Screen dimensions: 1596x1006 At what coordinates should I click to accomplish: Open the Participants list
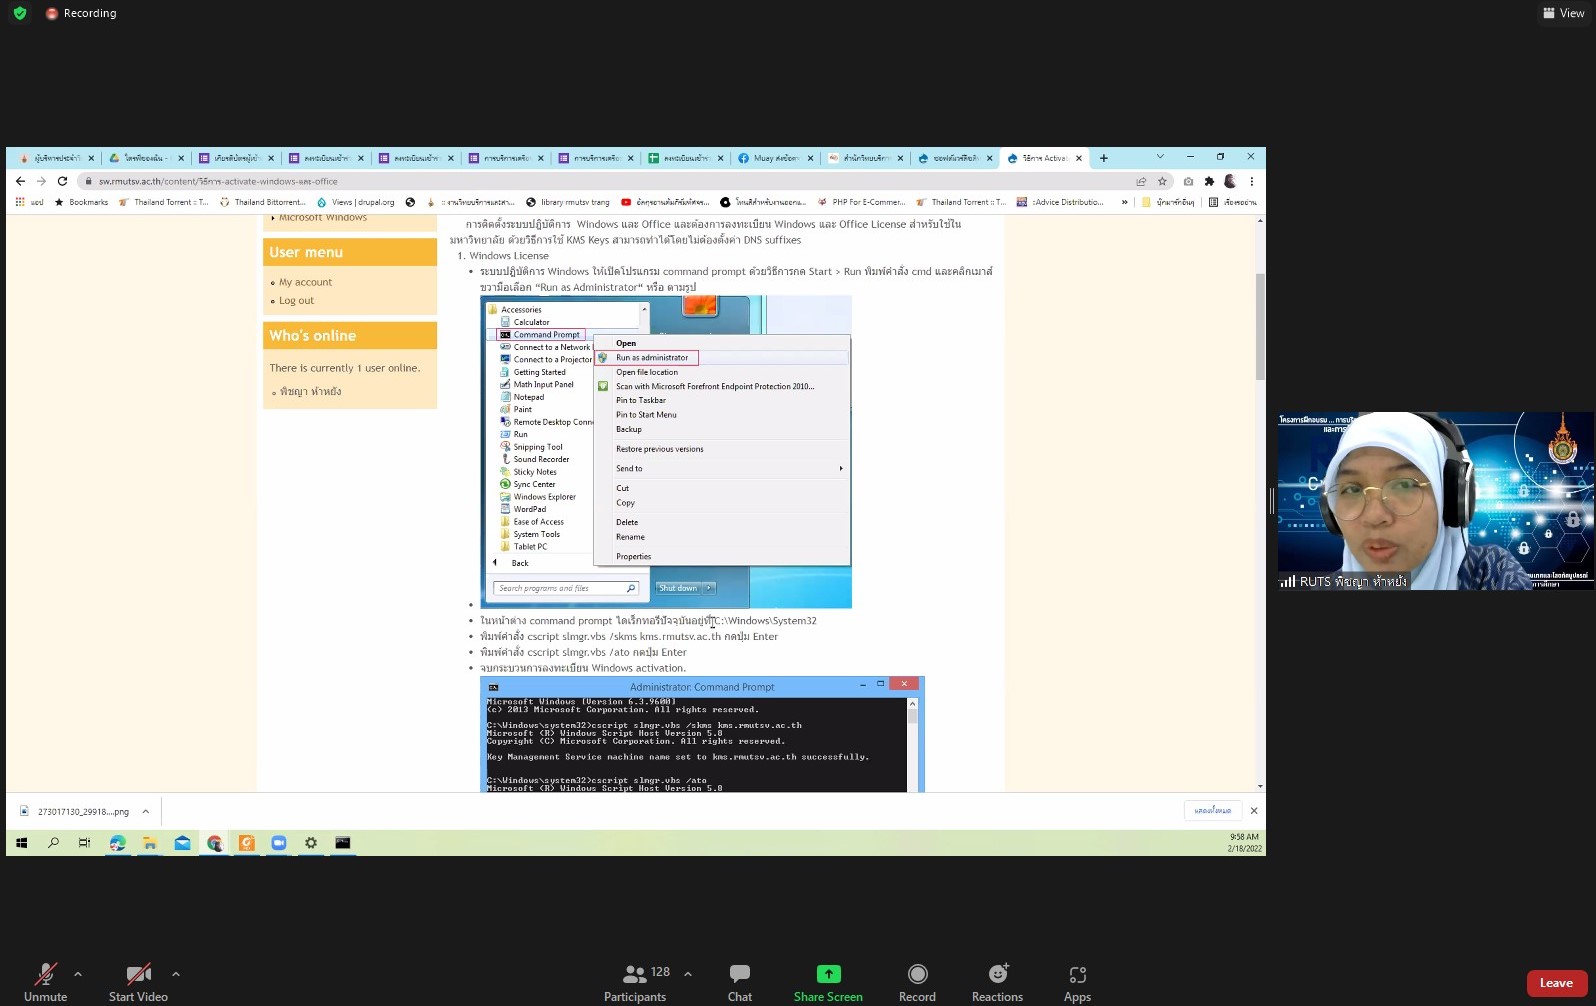pos(635,982)
